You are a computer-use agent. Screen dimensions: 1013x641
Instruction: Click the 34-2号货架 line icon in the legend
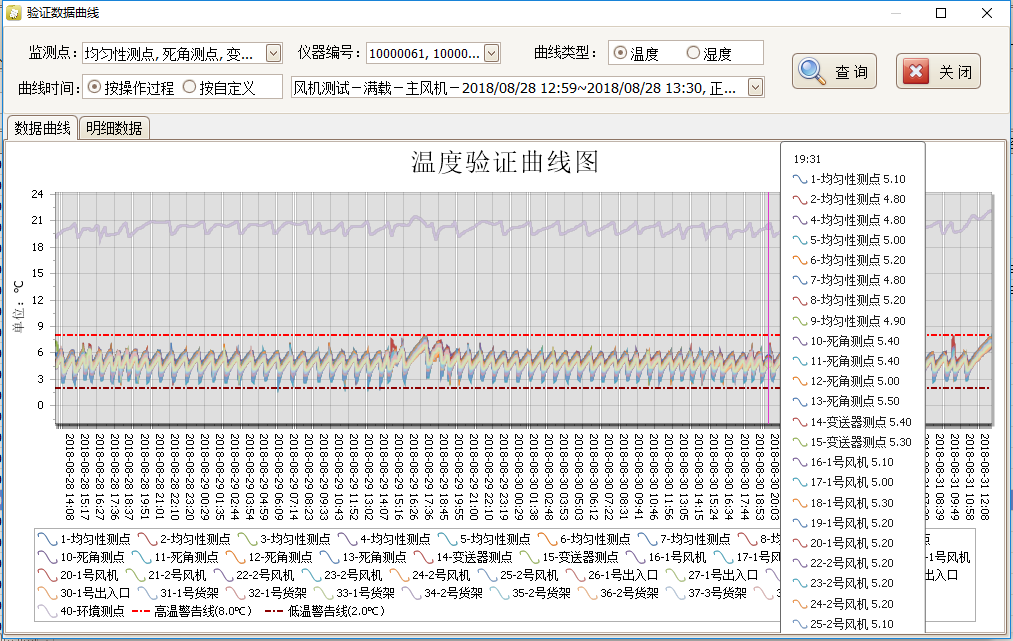click(412, 593)
